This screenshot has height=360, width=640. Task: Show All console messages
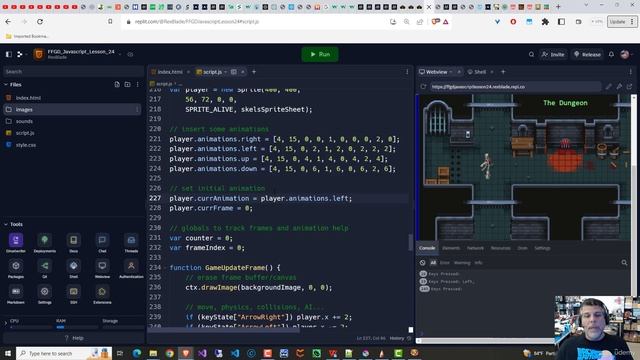pyautogui.click(x=433, y=263)
